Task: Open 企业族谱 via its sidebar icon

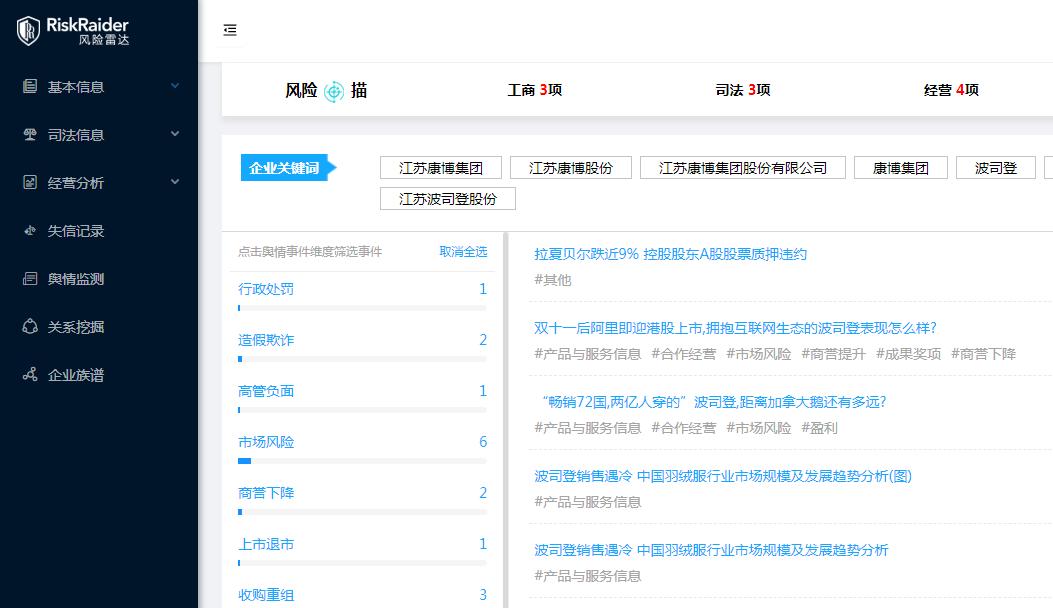Action: 29,374
